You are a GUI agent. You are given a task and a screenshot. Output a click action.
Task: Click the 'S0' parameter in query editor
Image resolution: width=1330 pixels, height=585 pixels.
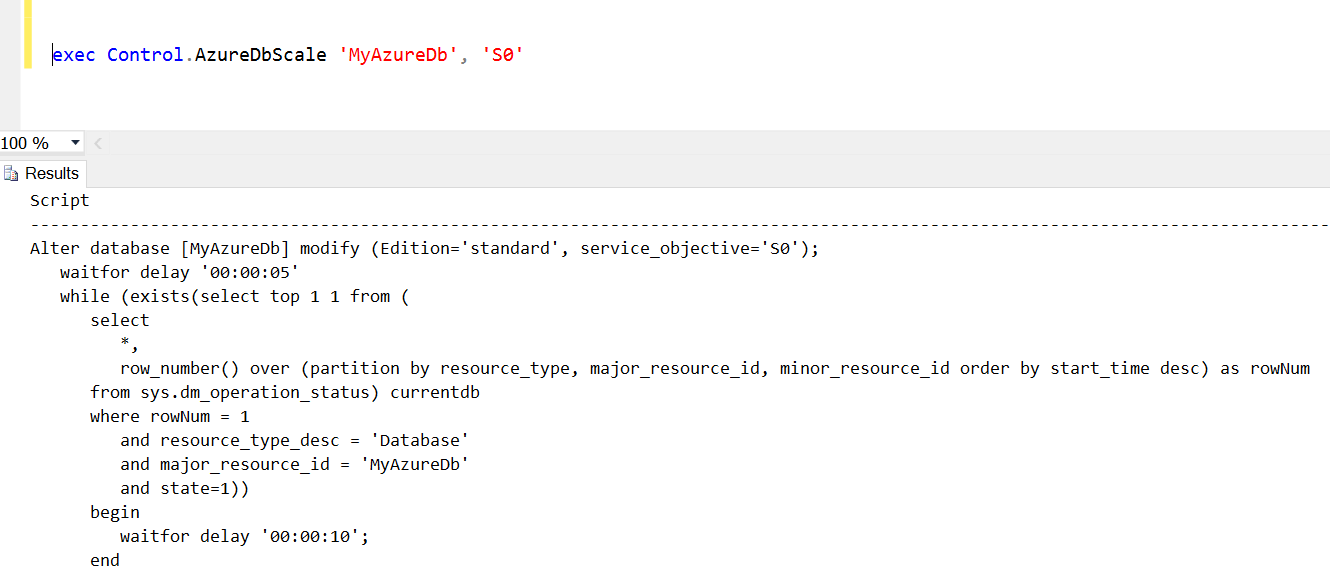(503, 55)
